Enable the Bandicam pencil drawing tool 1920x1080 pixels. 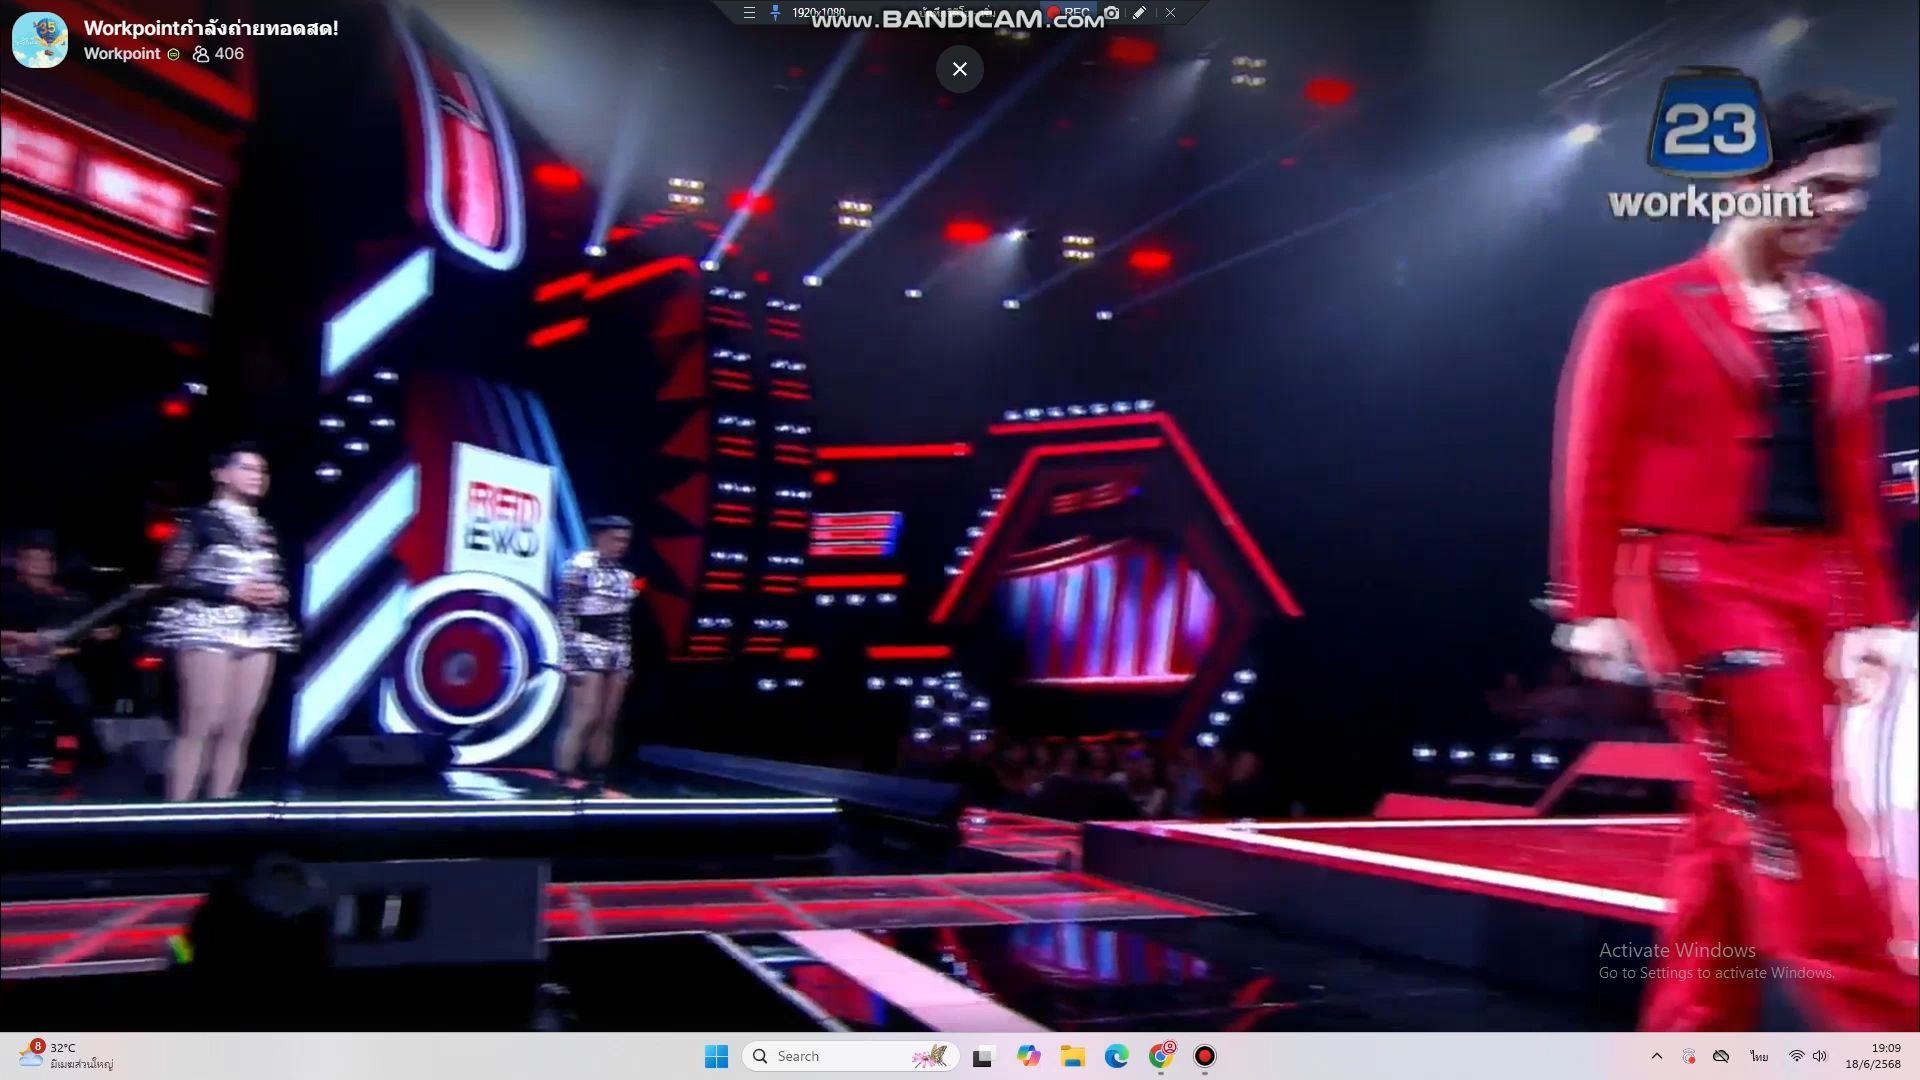point(1139,13)
